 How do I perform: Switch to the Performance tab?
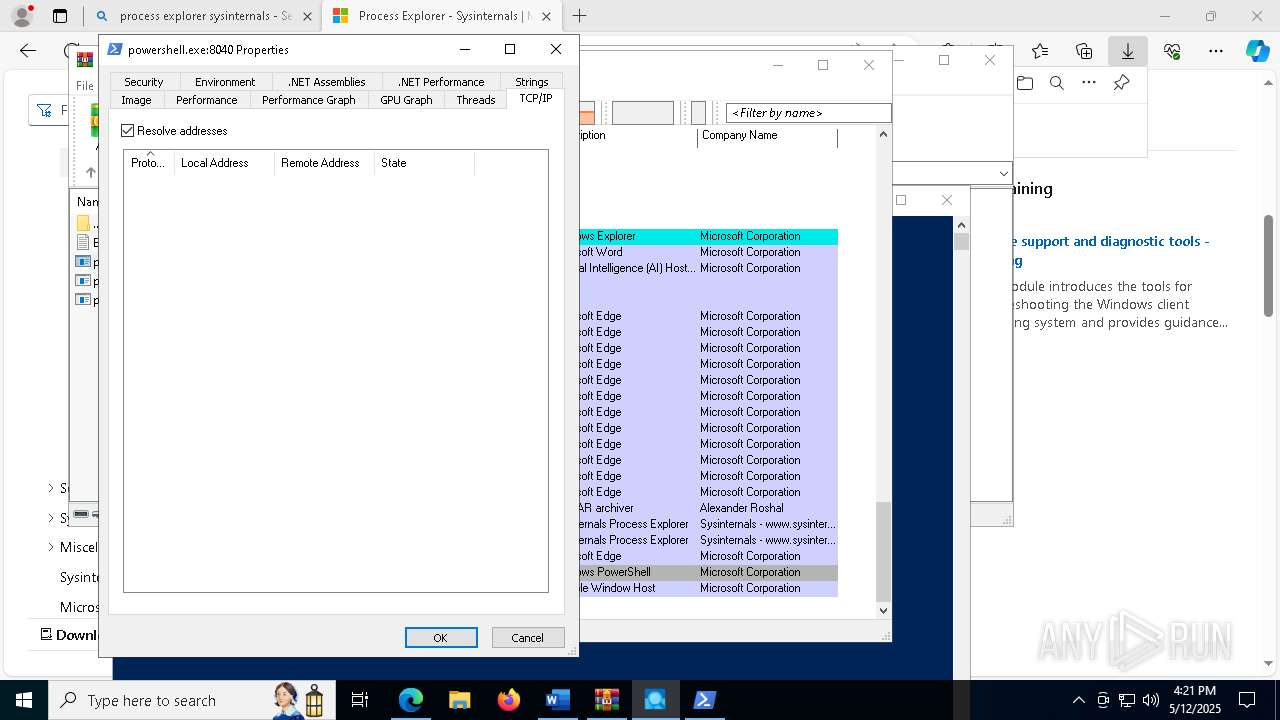coord(207,100)
